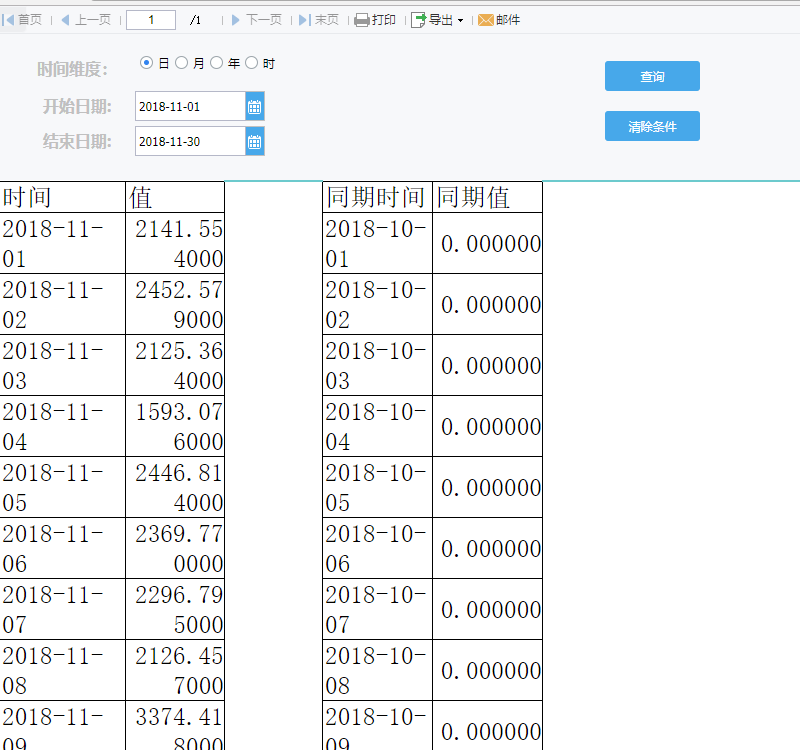Select 同期时间 cell 2018-10-08

click(x=378, y=670)
